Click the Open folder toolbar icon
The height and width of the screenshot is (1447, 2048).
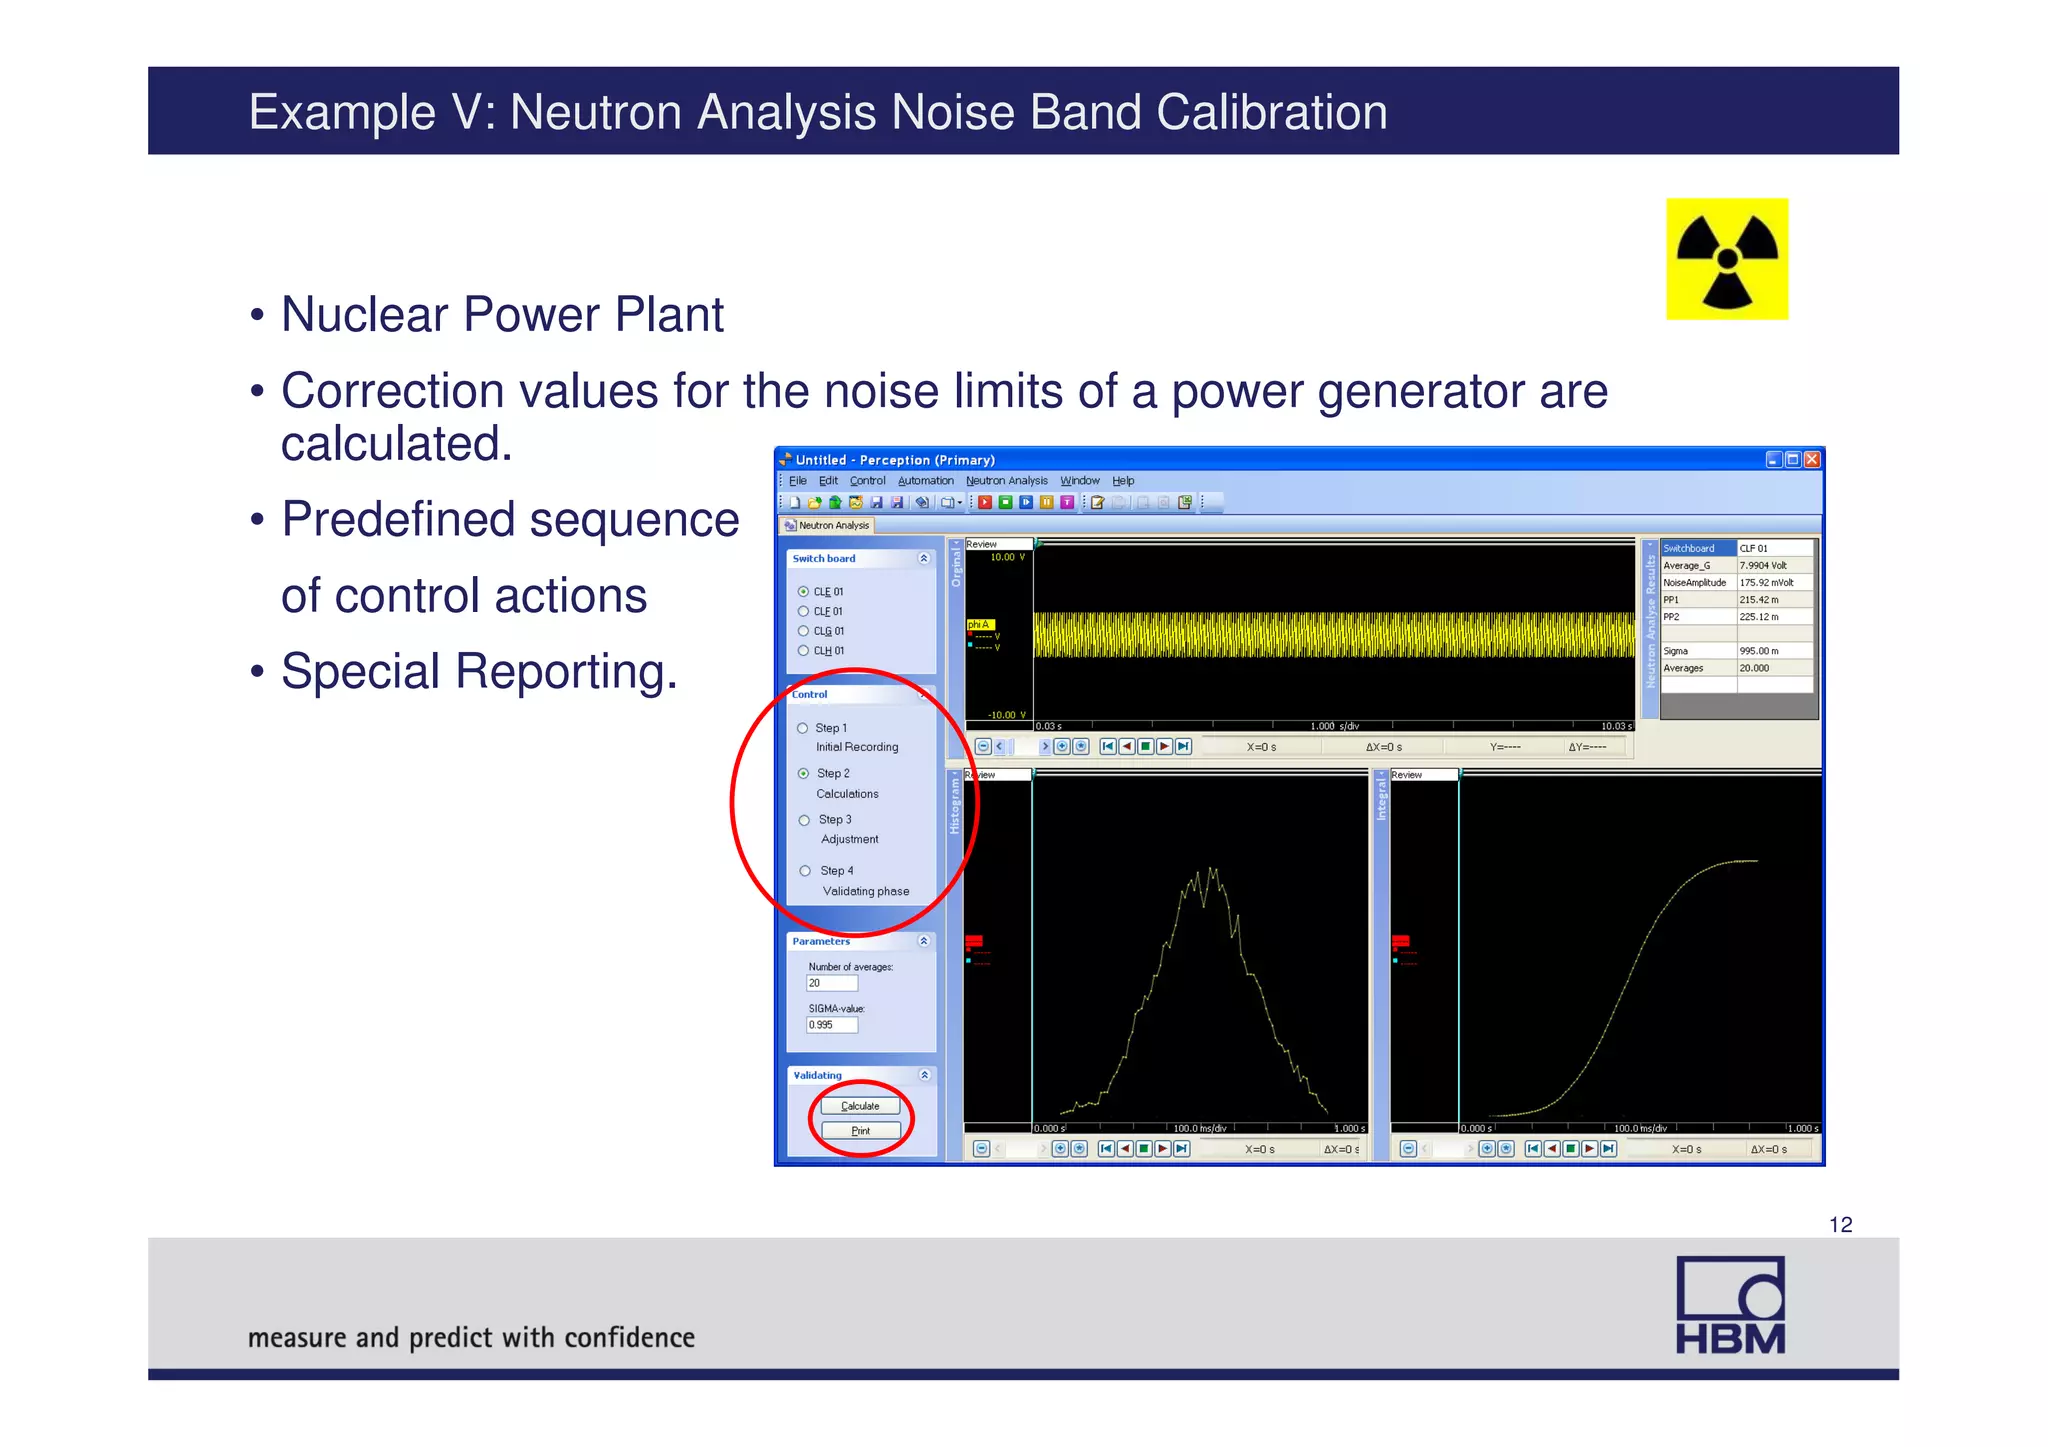pos(815,502)
